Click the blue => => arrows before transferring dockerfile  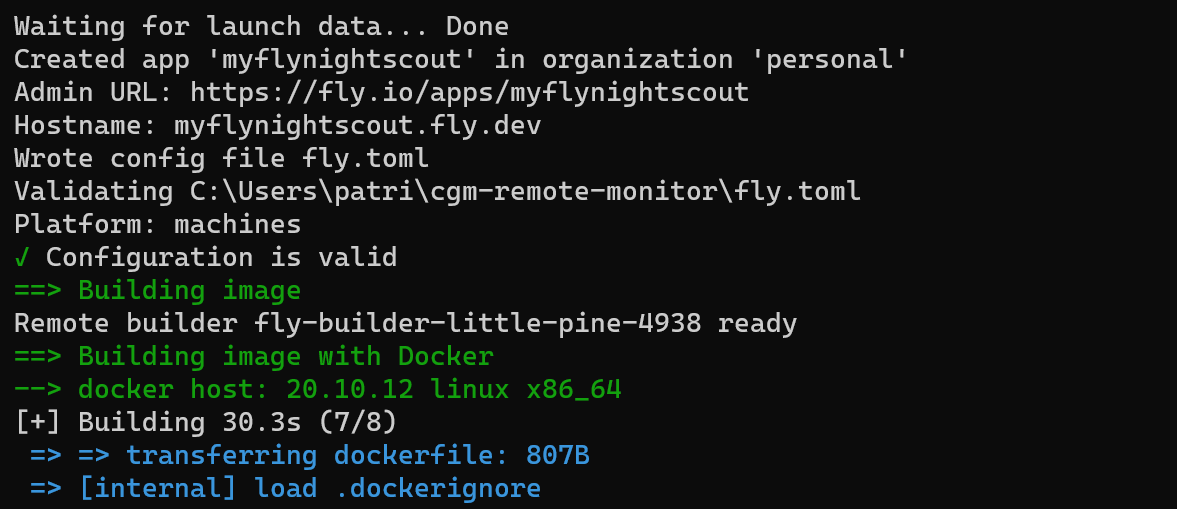tap(69, 456)
